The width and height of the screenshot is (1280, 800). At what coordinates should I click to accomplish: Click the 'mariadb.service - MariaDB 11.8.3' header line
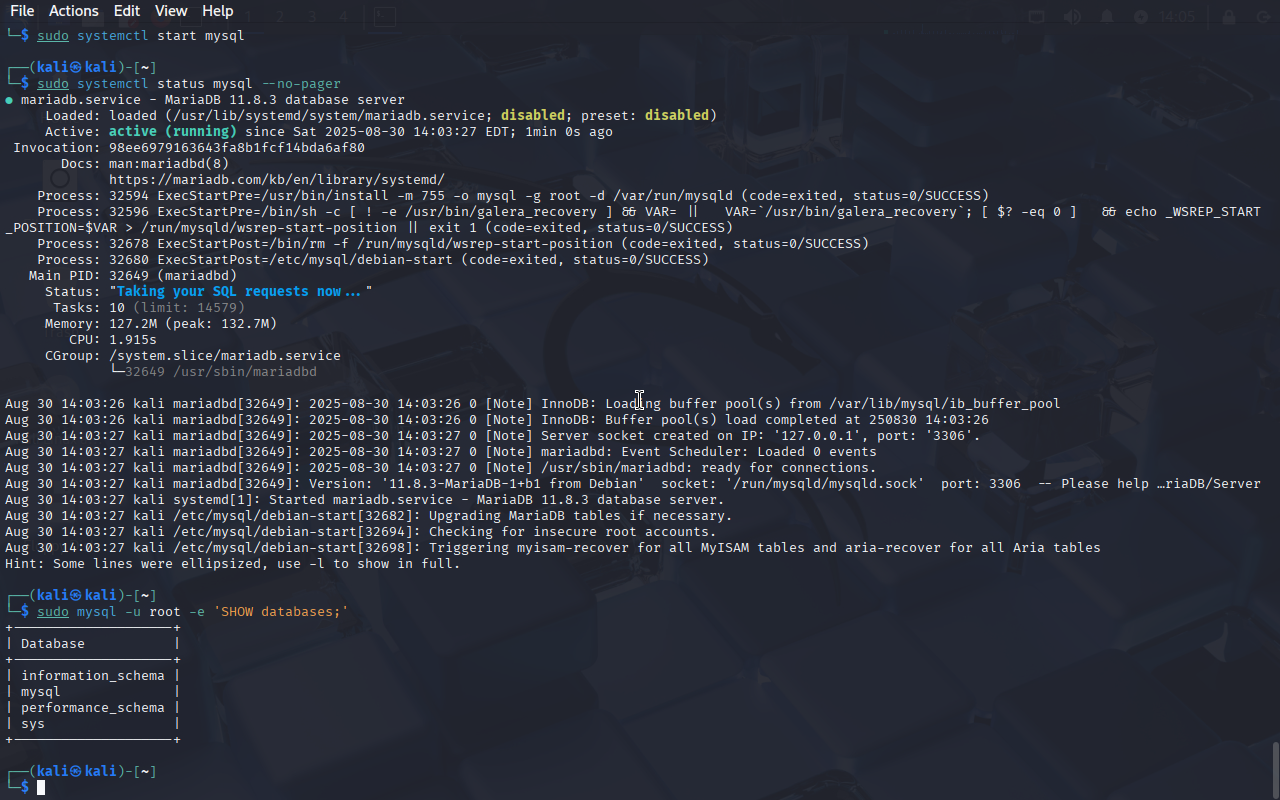[x=205, y=100]
